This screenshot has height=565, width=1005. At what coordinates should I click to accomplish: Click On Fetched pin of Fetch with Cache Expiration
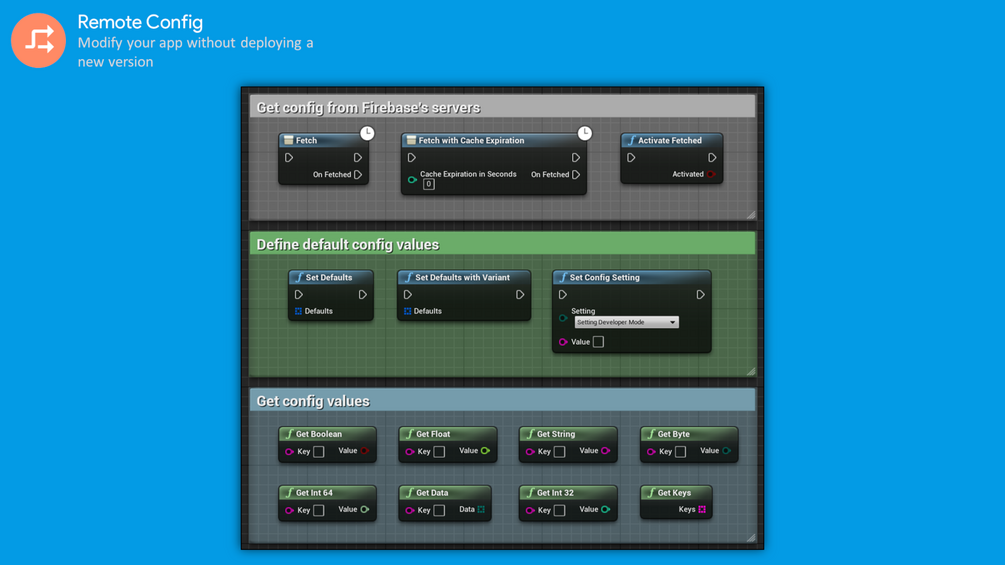coord(576,174)
